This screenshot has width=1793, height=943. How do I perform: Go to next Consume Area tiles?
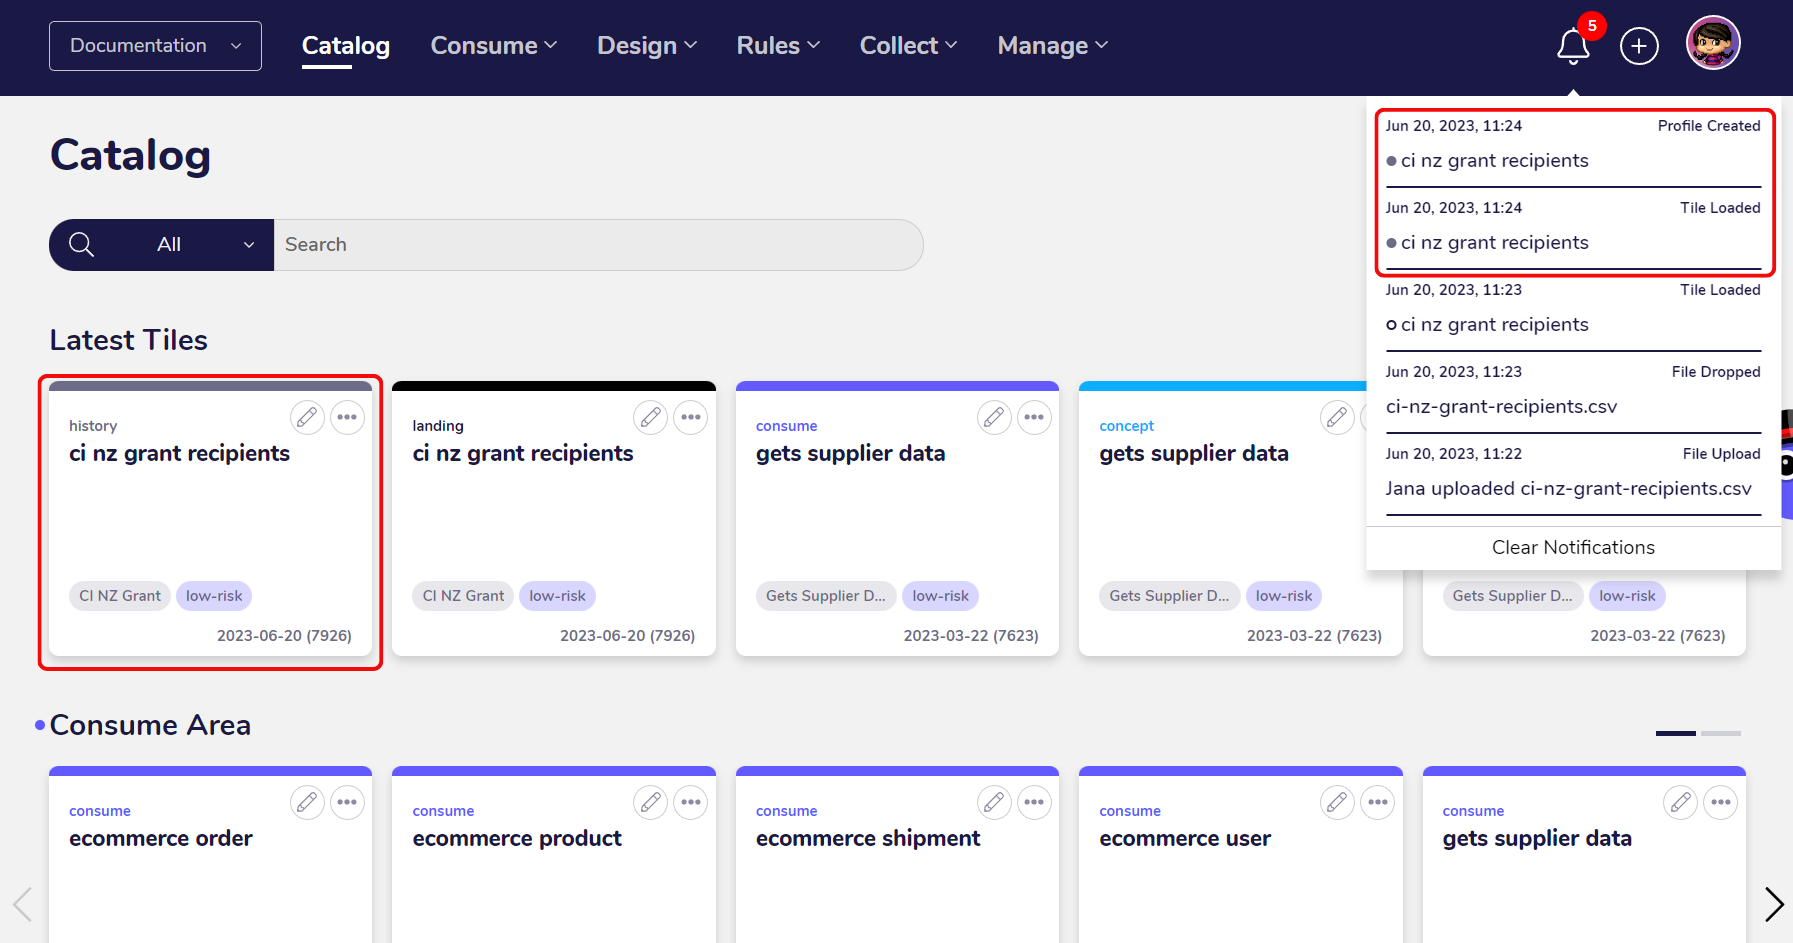tap(1774, 904)
